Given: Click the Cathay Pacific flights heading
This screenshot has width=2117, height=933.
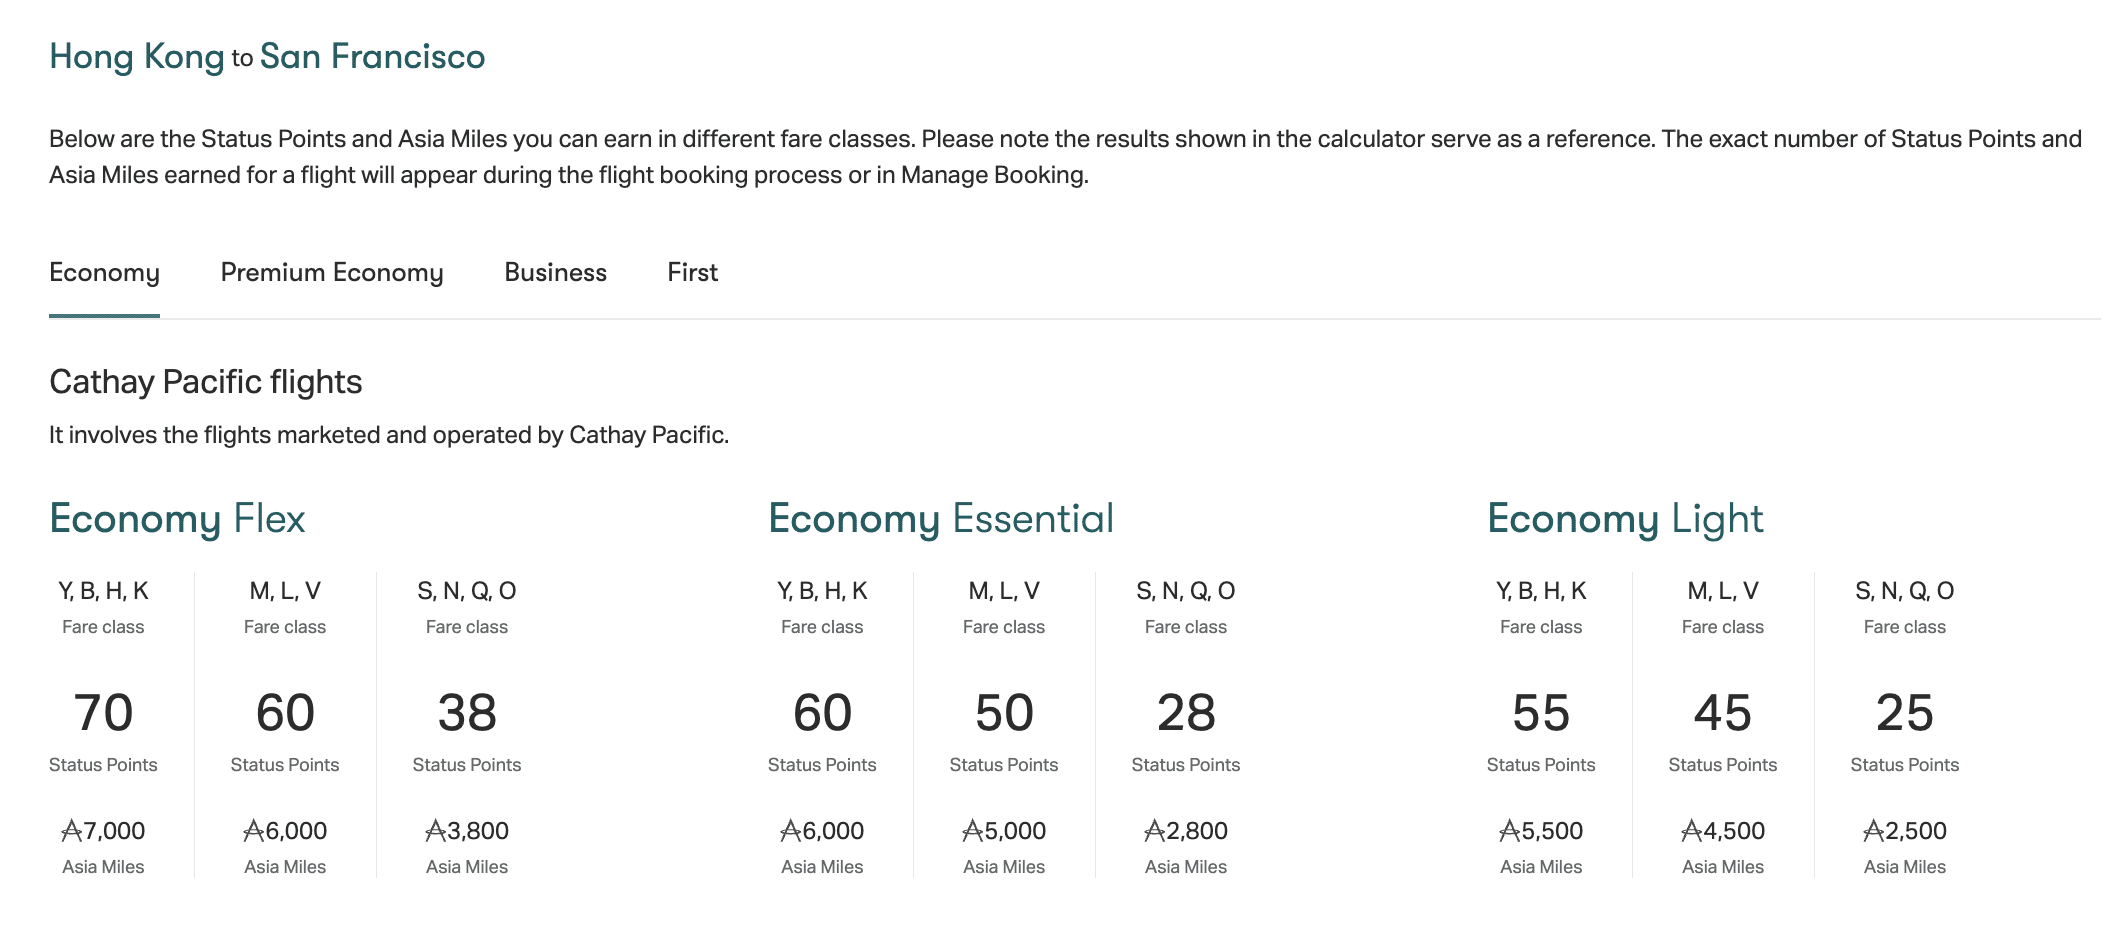Looking at the screenshot, I should point(205,382).
